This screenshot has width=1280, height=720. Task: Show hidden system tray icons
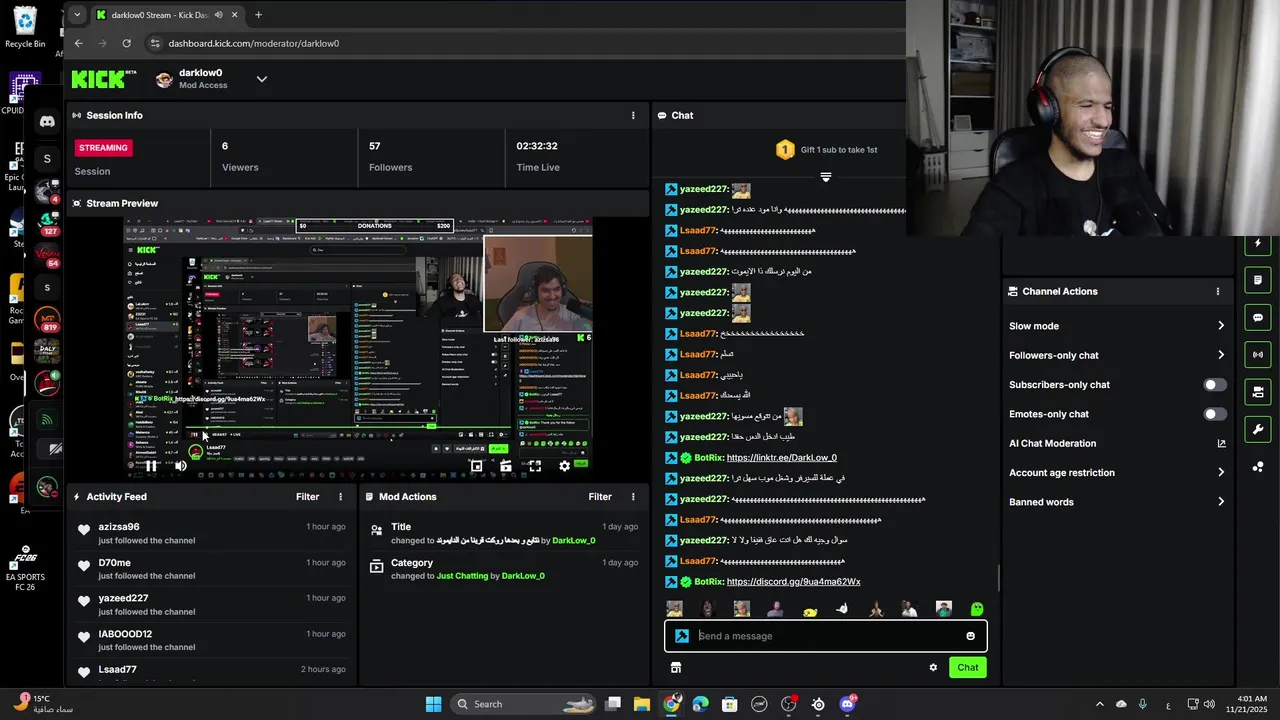click(x=1099, y=704)
